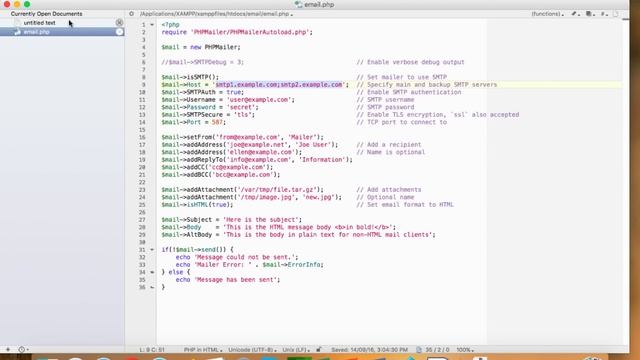This screenshot has height=360, width=640.
Task: Click the 'TCP port to connect to' comment
Action: point(402,122)
